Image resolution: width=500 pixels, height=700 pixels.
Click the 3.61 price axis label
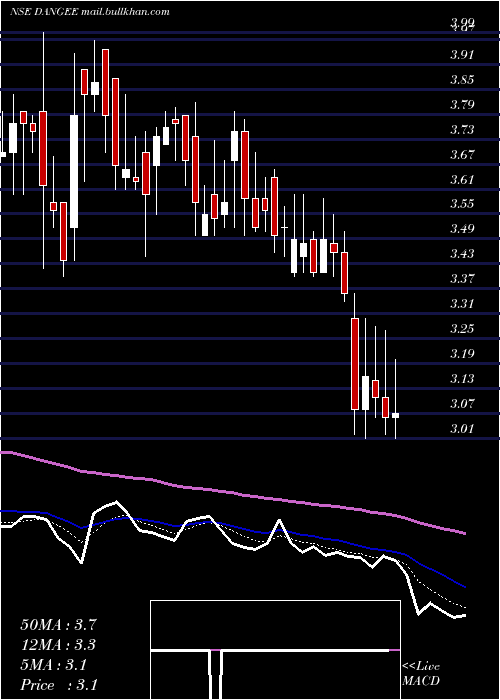point(462,180)
